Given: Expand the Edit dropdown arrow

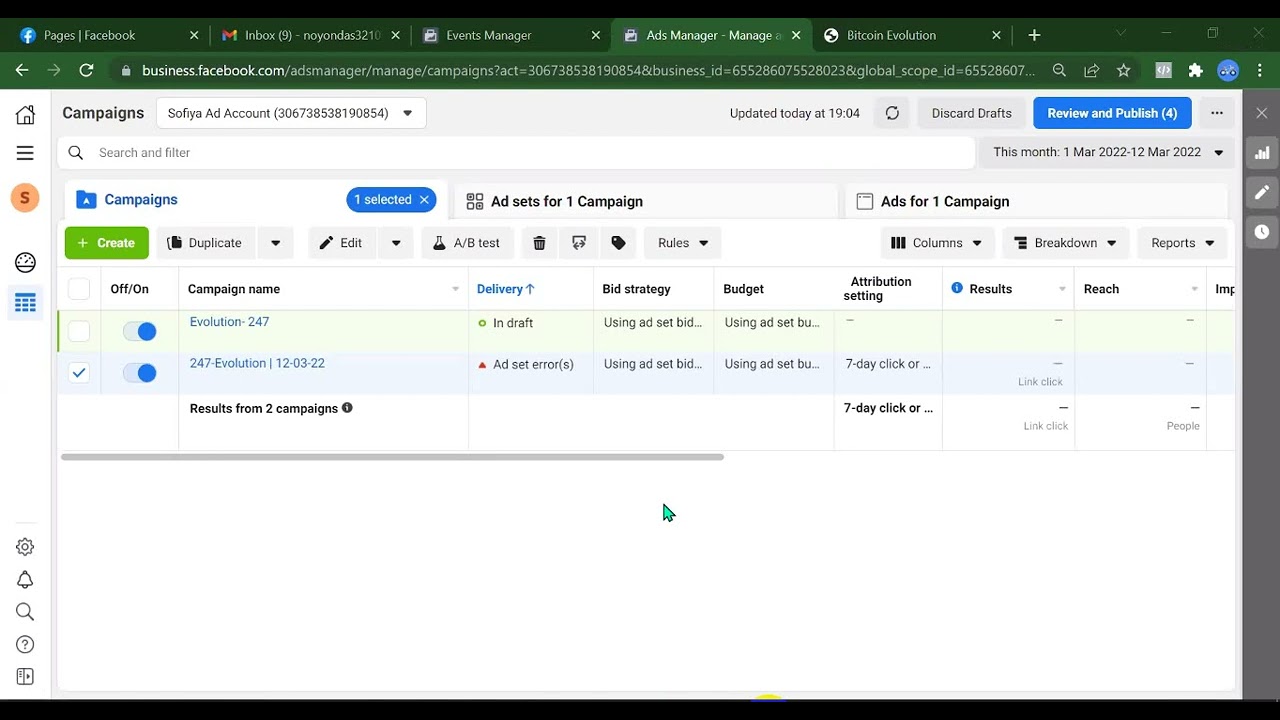Looking at the screenshot, I should (396, 243).
